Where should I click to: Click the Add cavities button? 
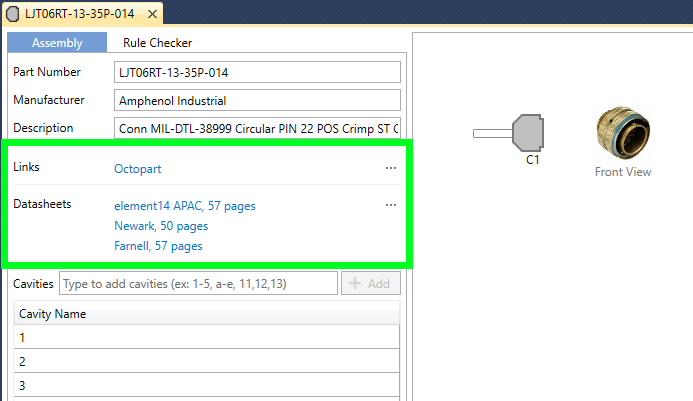click(371, 283)
